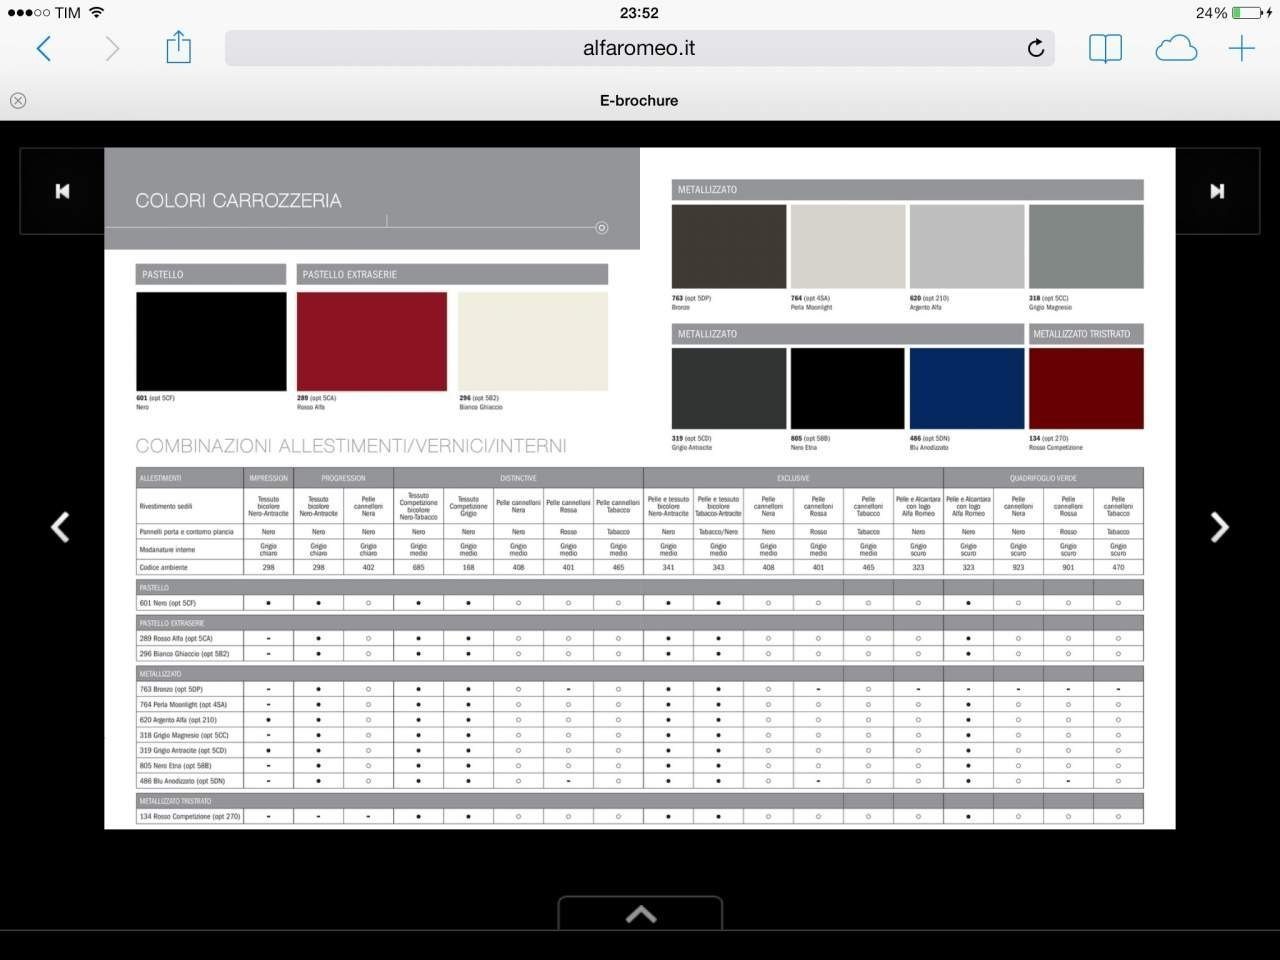This screenshot has width=1280, height=960.
Task: Tap the alfaromeo.it address field
Action: click(x=639, y=48)
